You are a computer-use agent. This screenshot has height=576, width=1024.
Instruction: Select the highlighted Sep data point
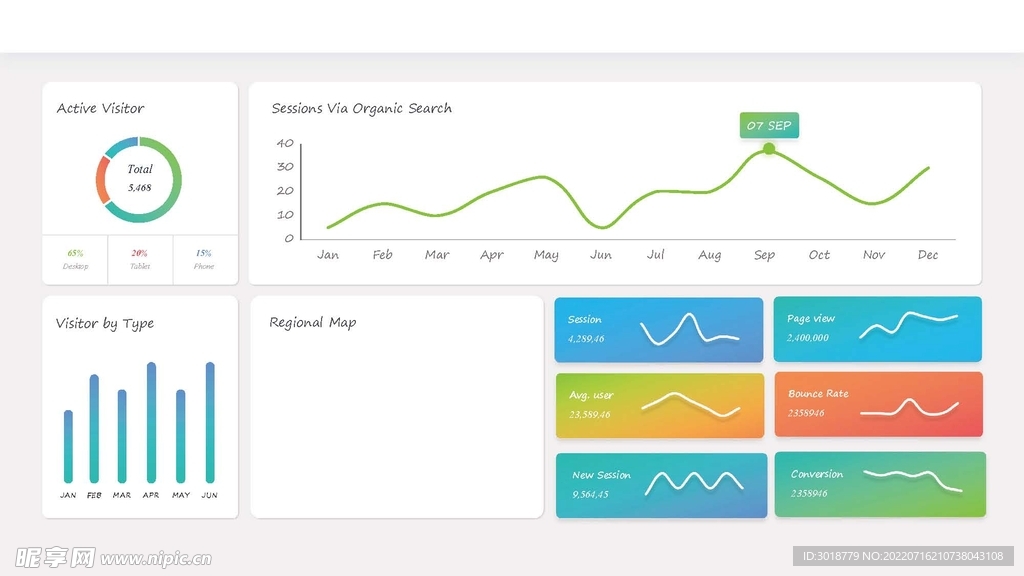[768, 149]
